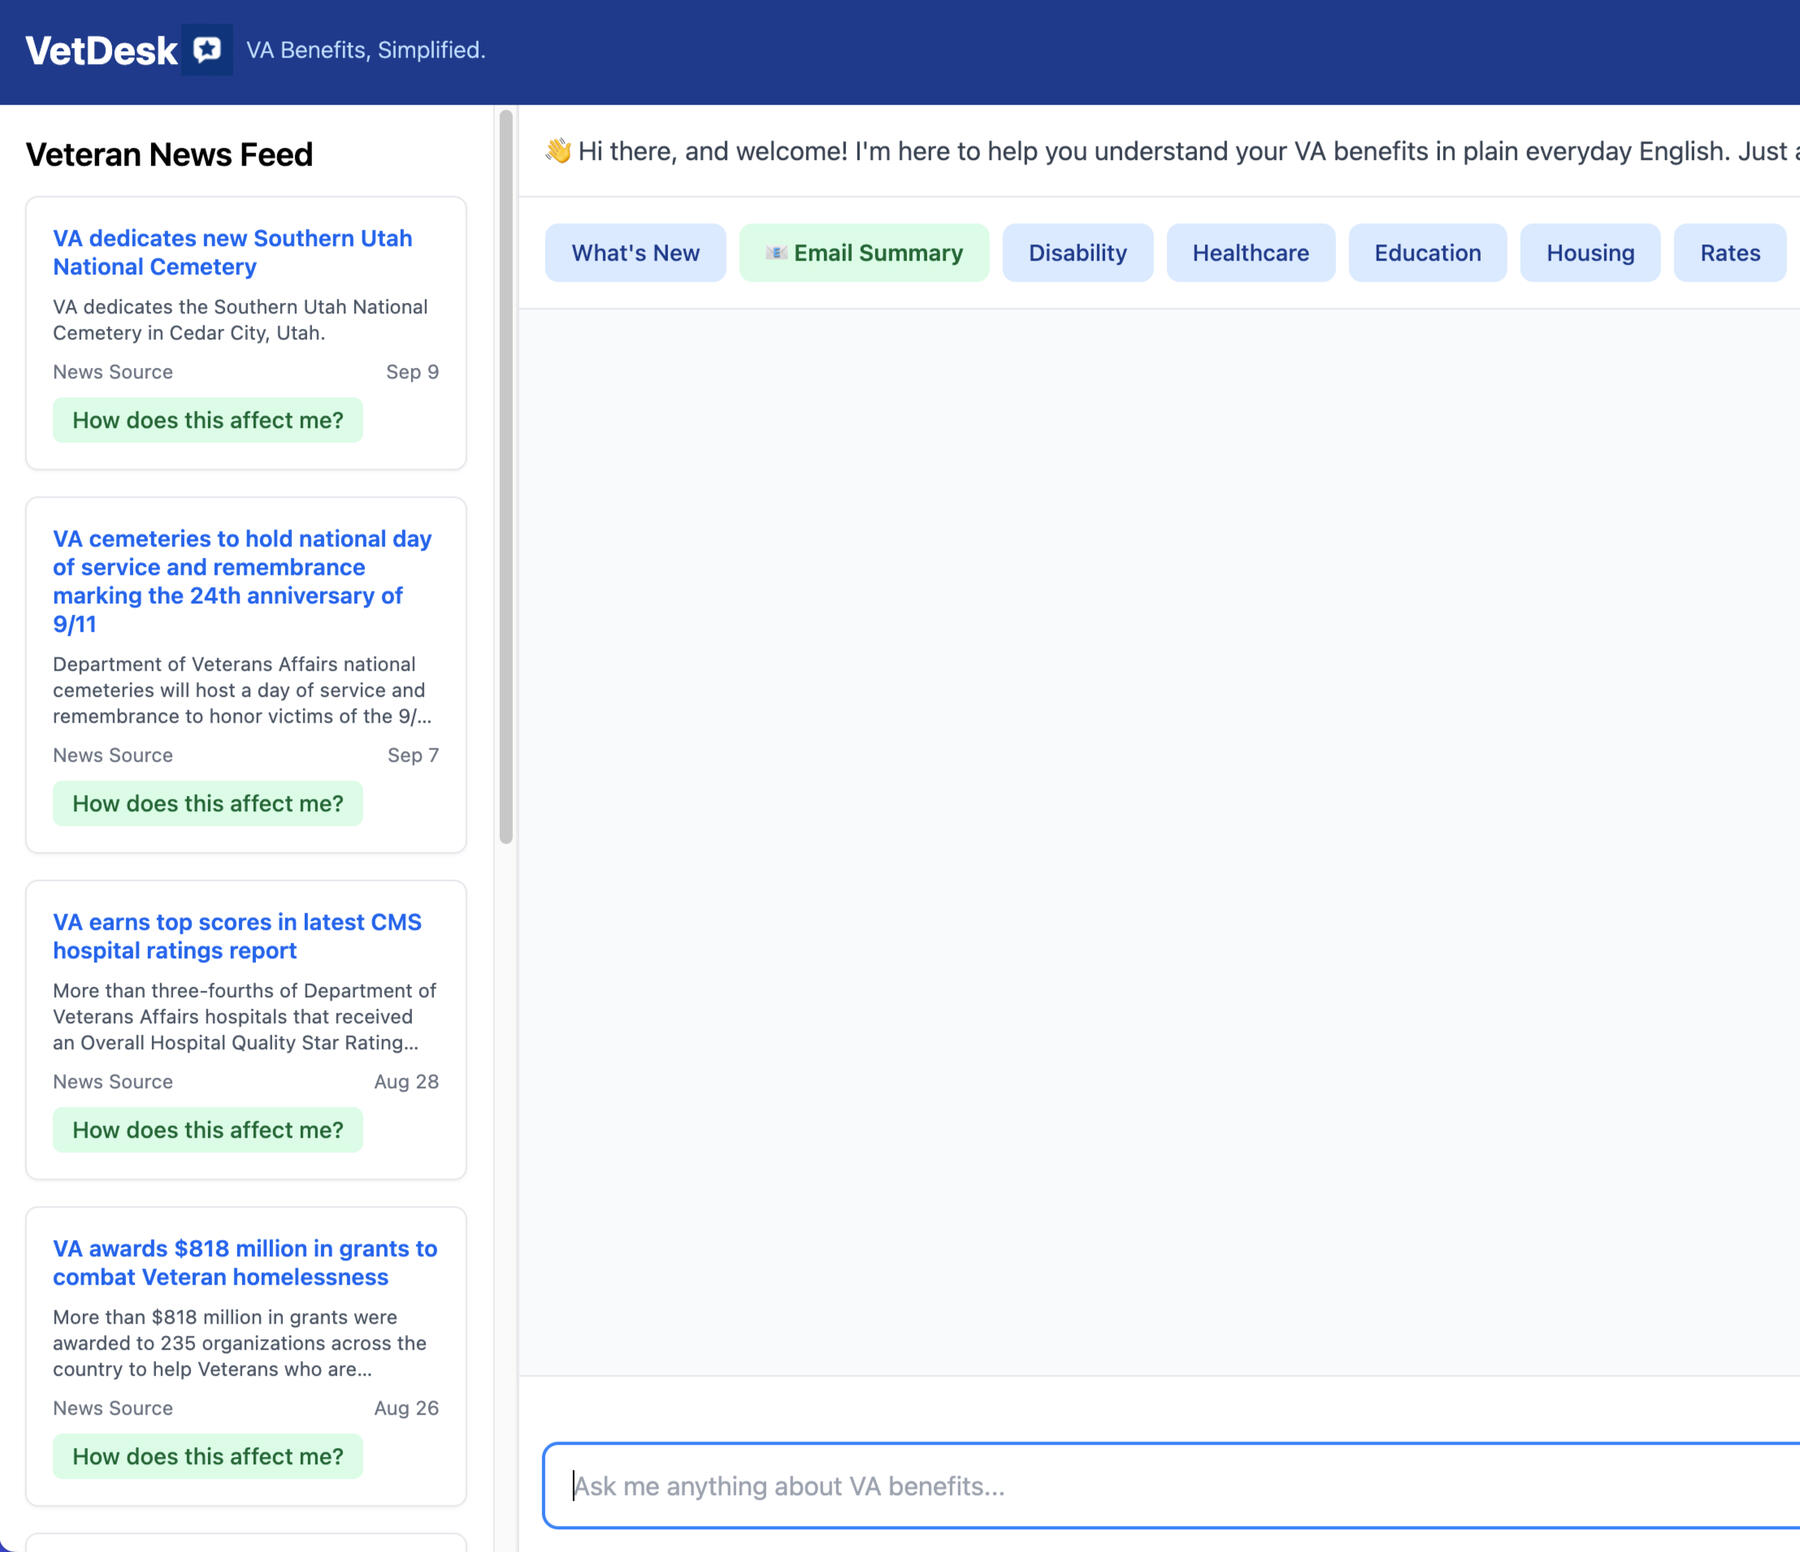Choose the Housing topic chip
Viewport: 1800px width, 1552px height.
click(x=1590, y=253)
